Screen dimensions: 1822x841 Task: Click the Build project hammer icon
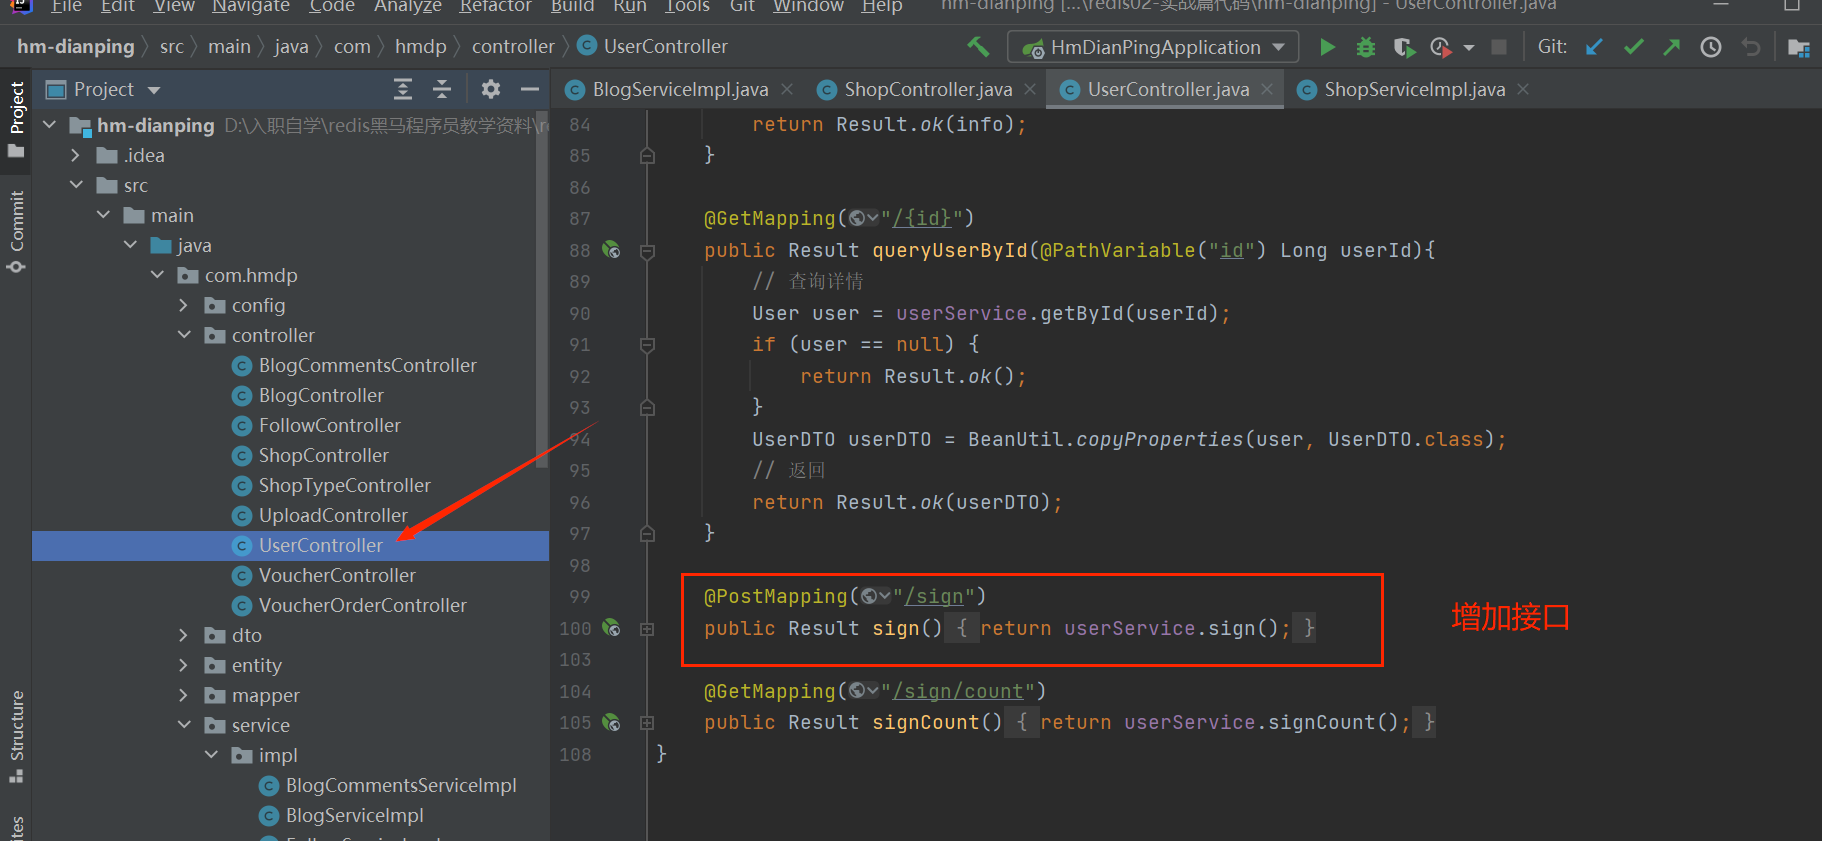978,46
